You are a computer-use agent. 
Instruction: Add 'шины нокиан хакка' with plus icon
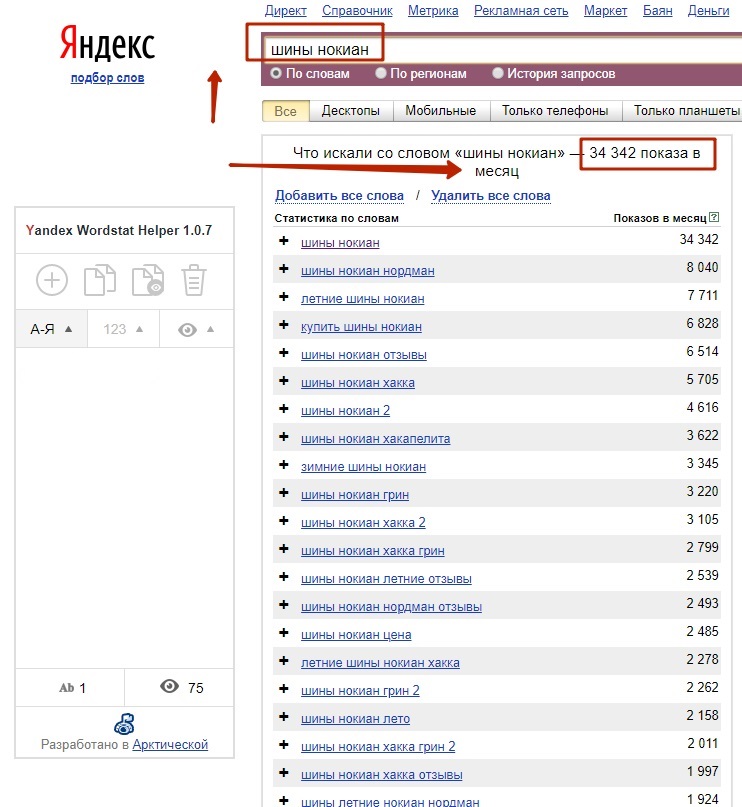pyautogui.click(x=284, y=381)
